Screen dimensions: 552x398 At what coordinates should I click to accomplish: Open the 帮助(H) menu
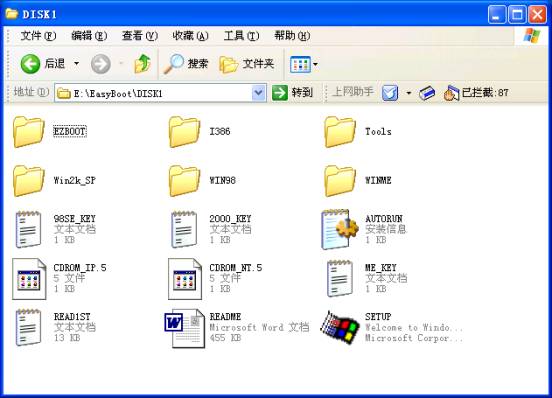coord(292,36)
